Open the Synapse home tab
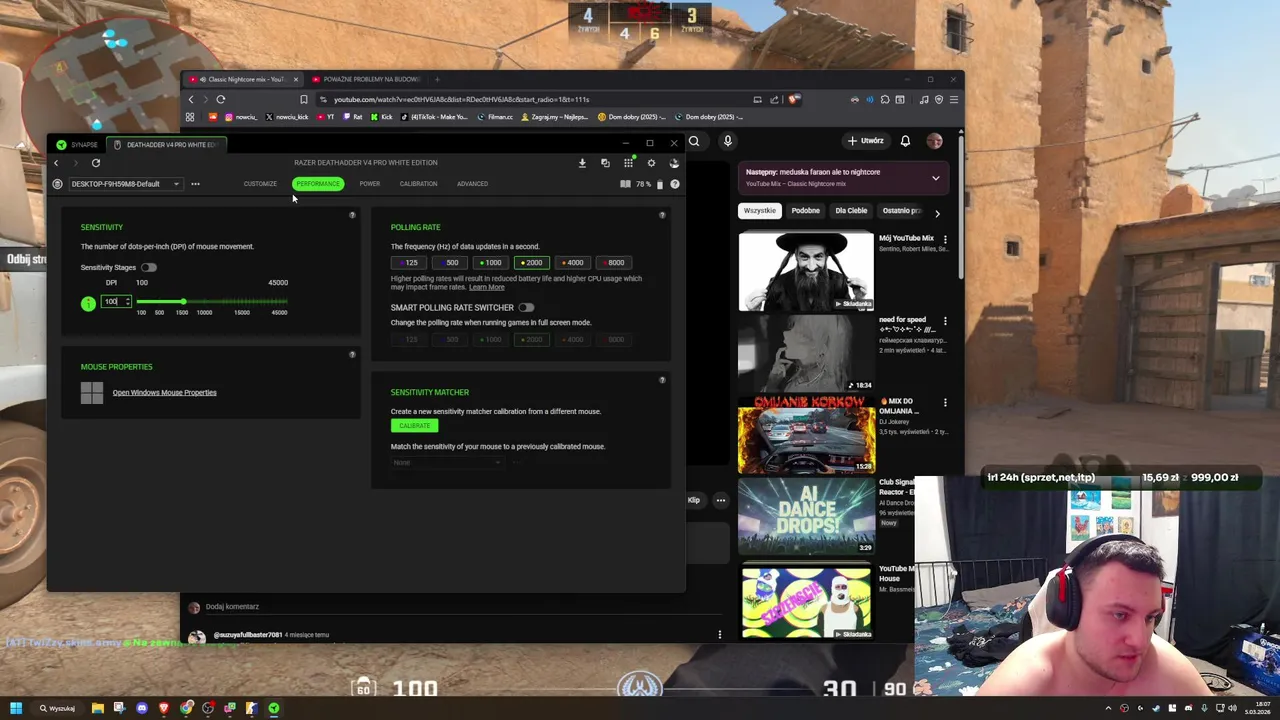This screenshot has height=720, width=1280. (x=77, y=145)
